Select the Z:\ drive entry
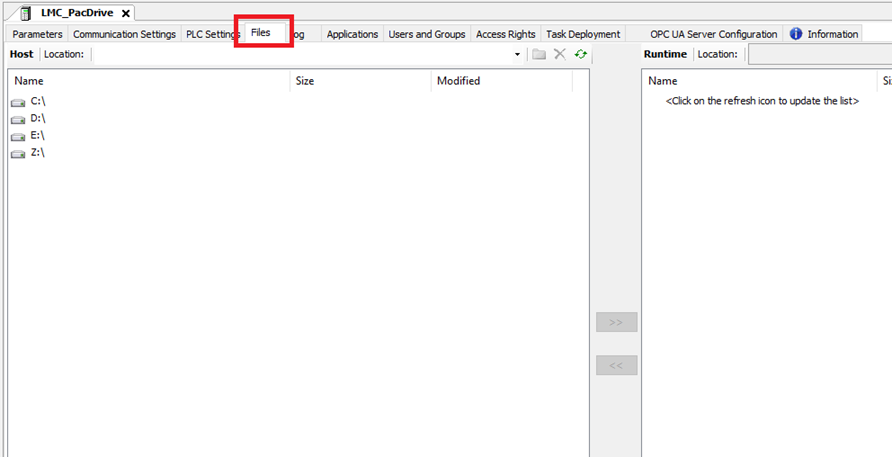 click(37, 152)
